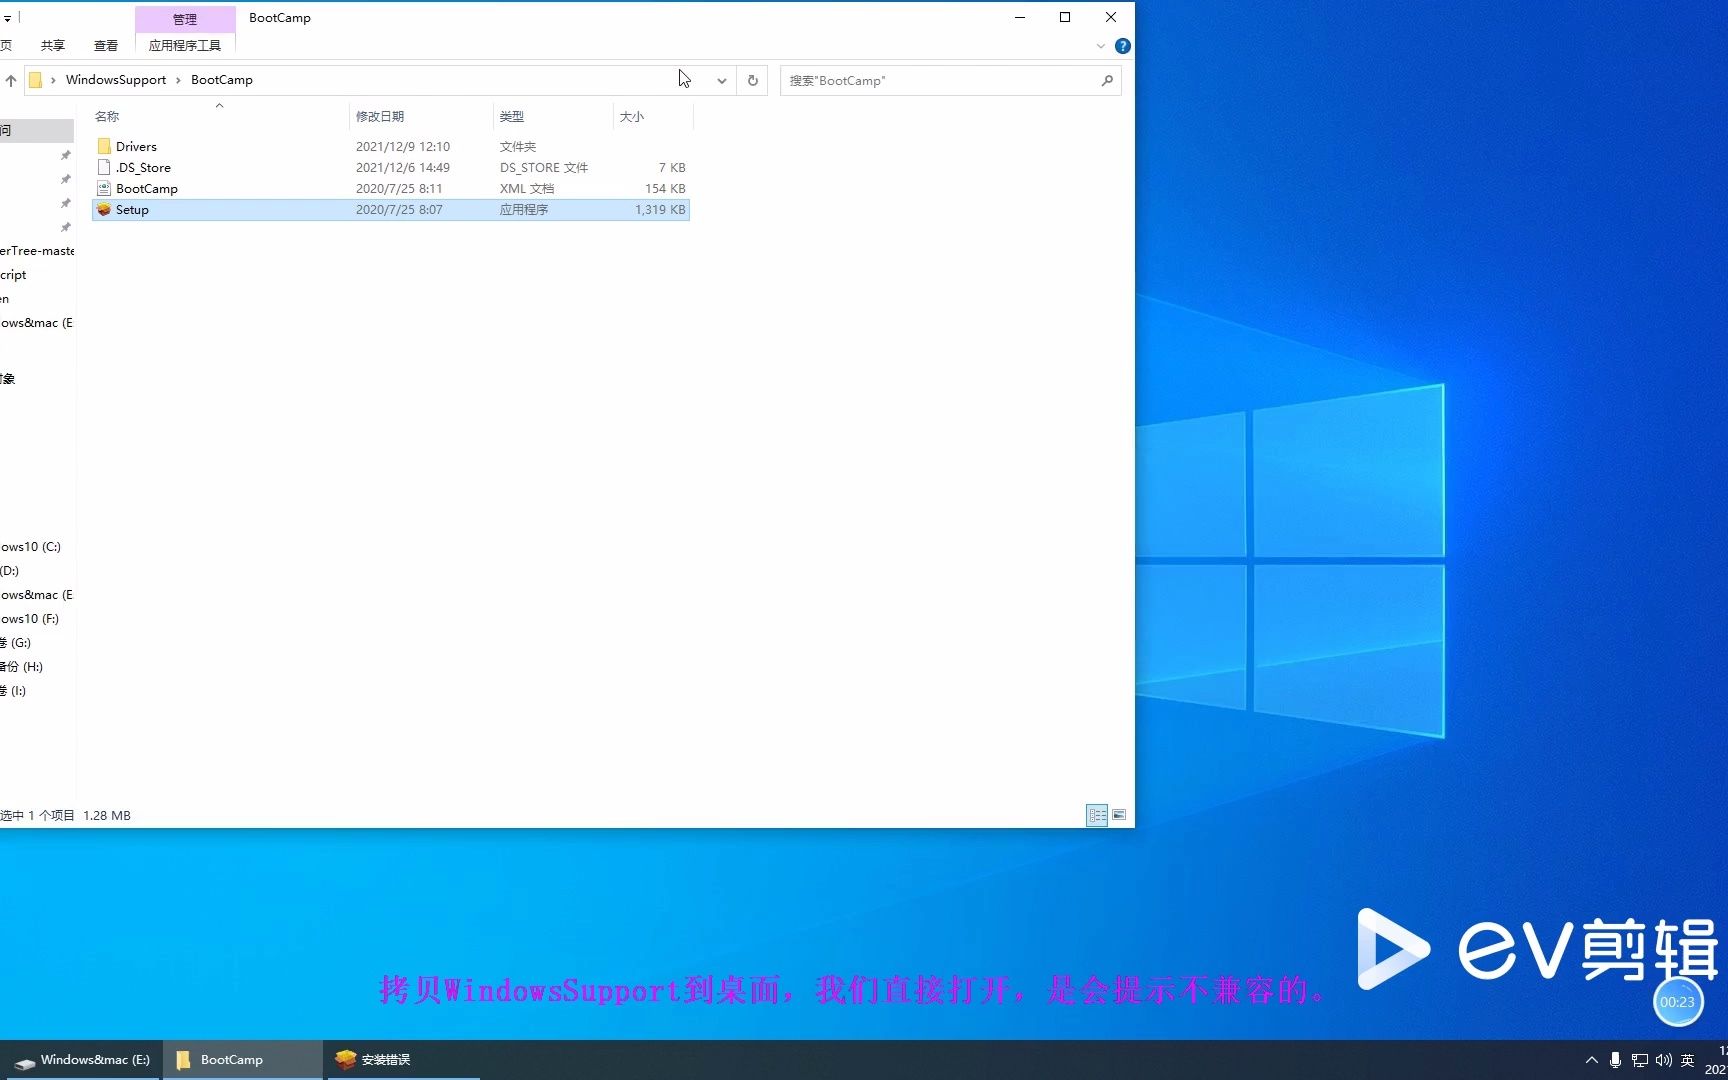The height and width of the screenshot is (1080, 1728).
Task: Maximize the BootCamp Explorer window
Action: [1065, 17]
